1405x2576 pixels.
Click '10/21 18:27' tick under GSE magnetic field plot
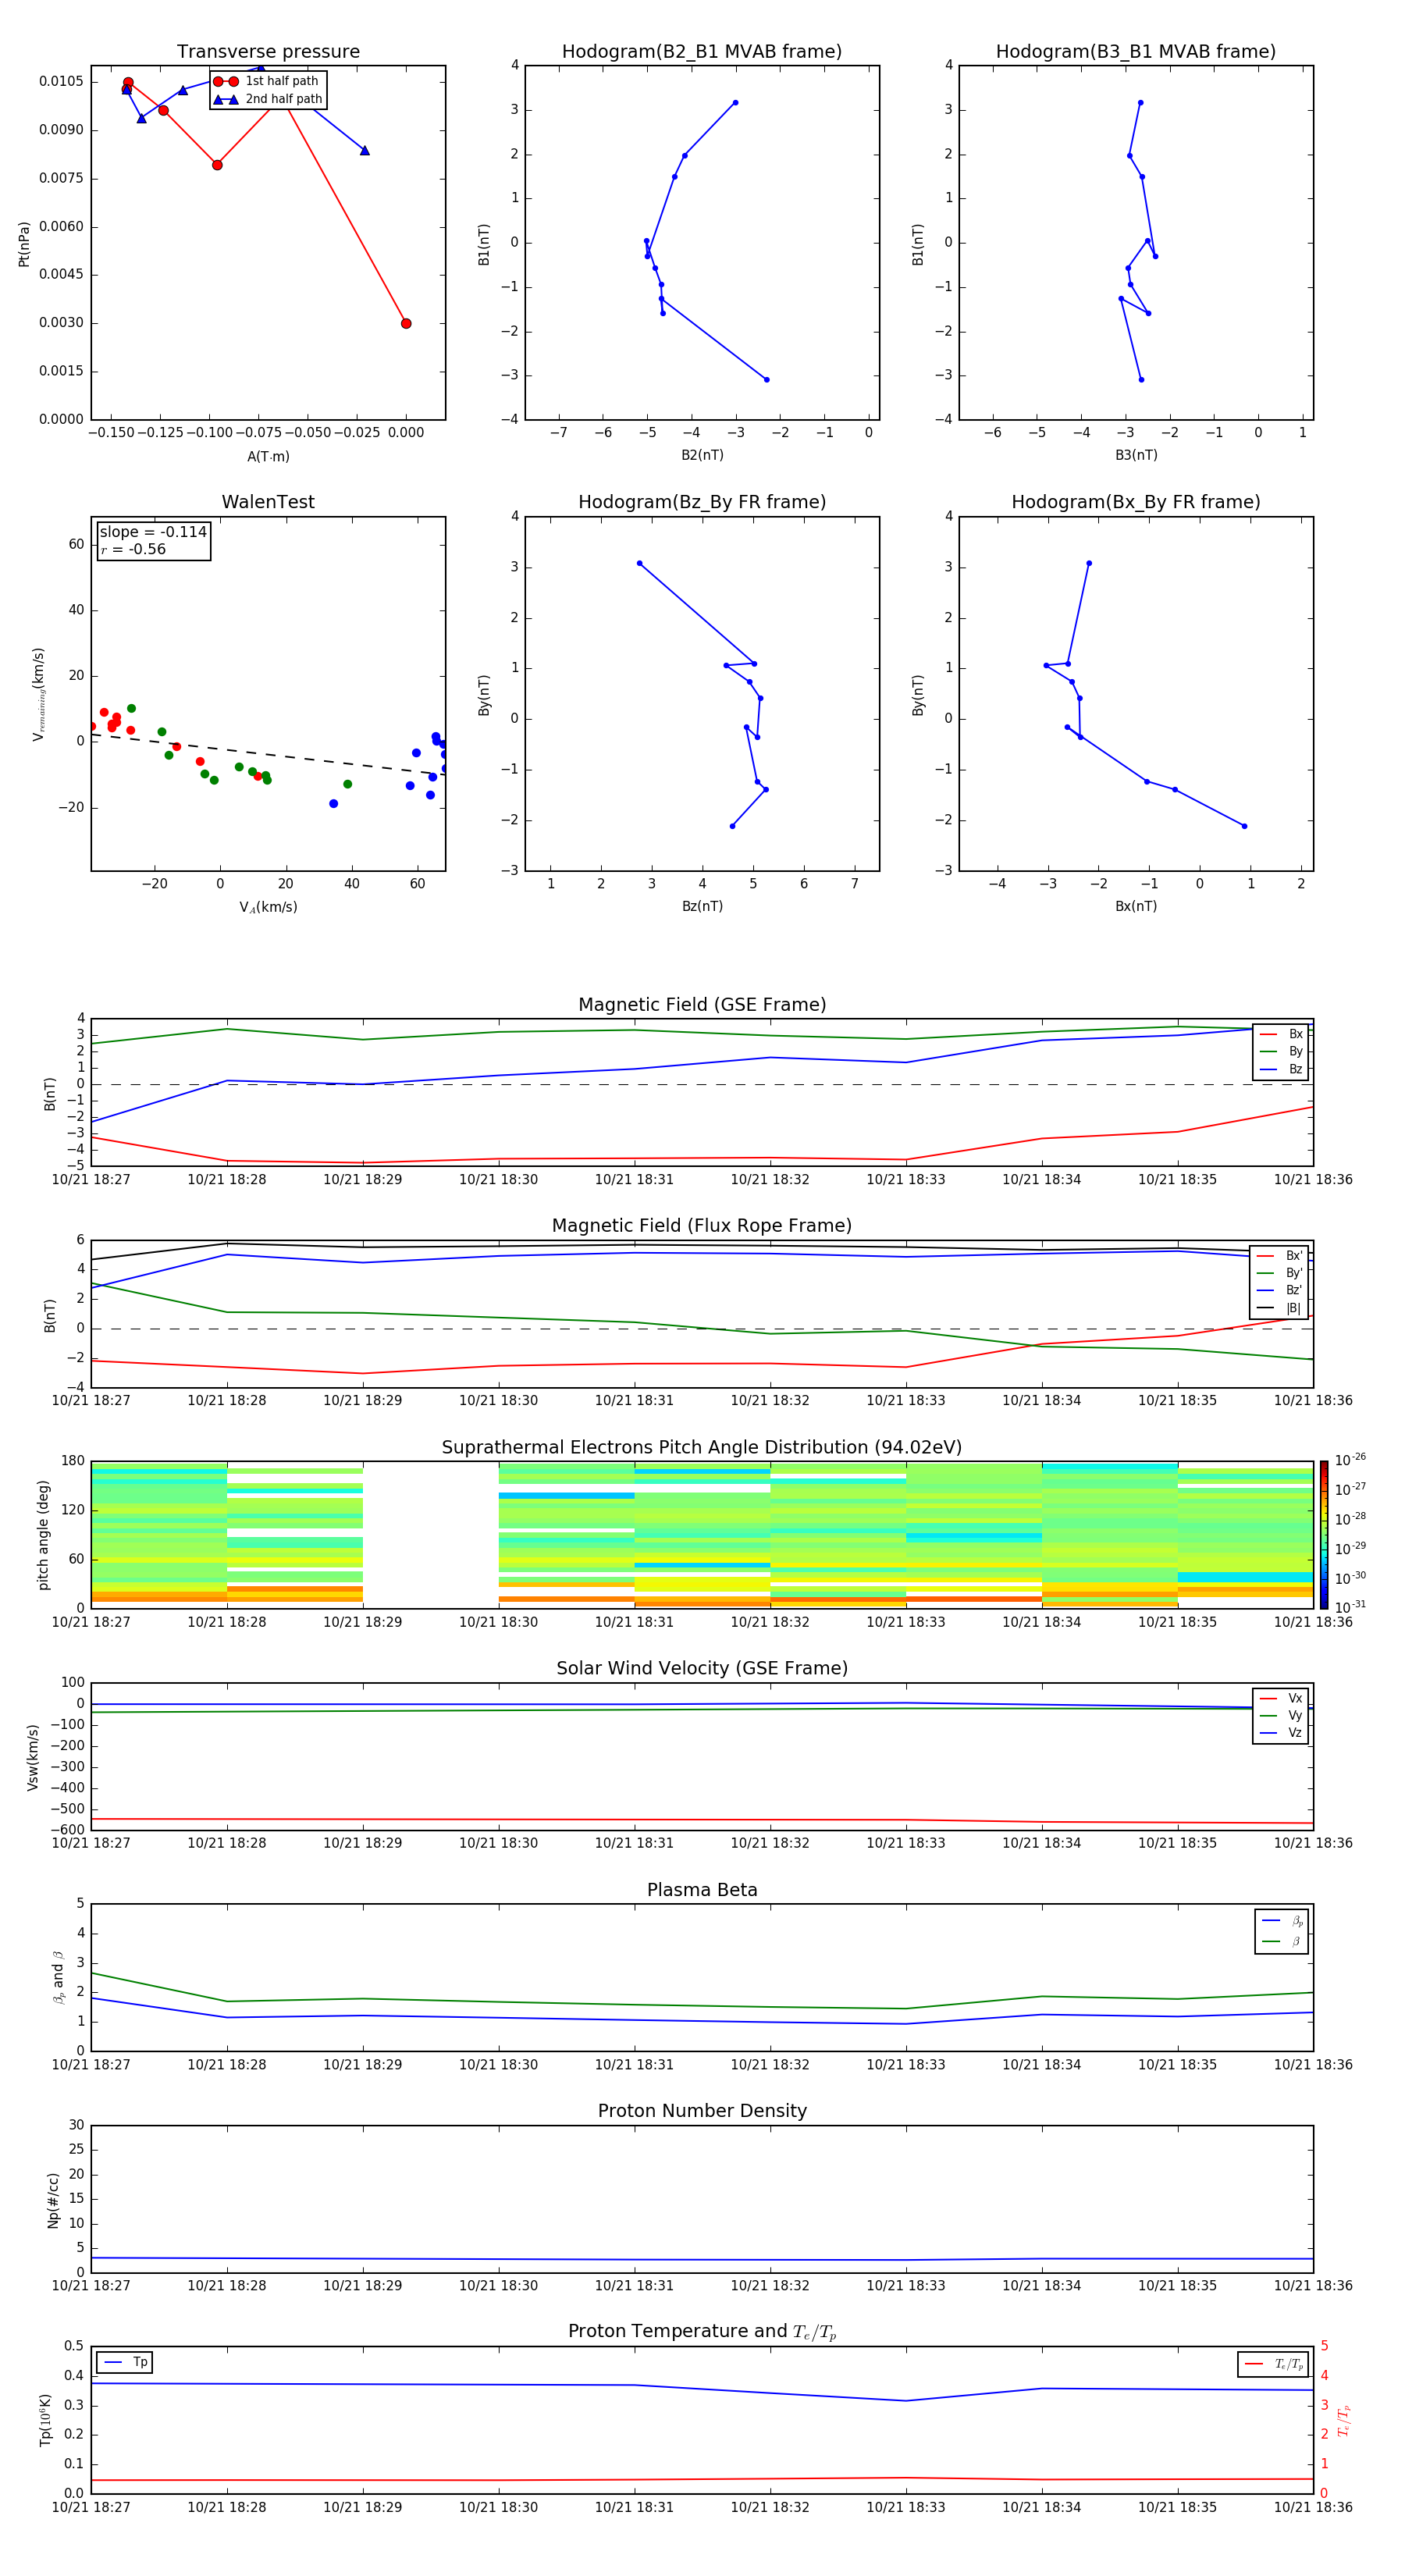91,1180
